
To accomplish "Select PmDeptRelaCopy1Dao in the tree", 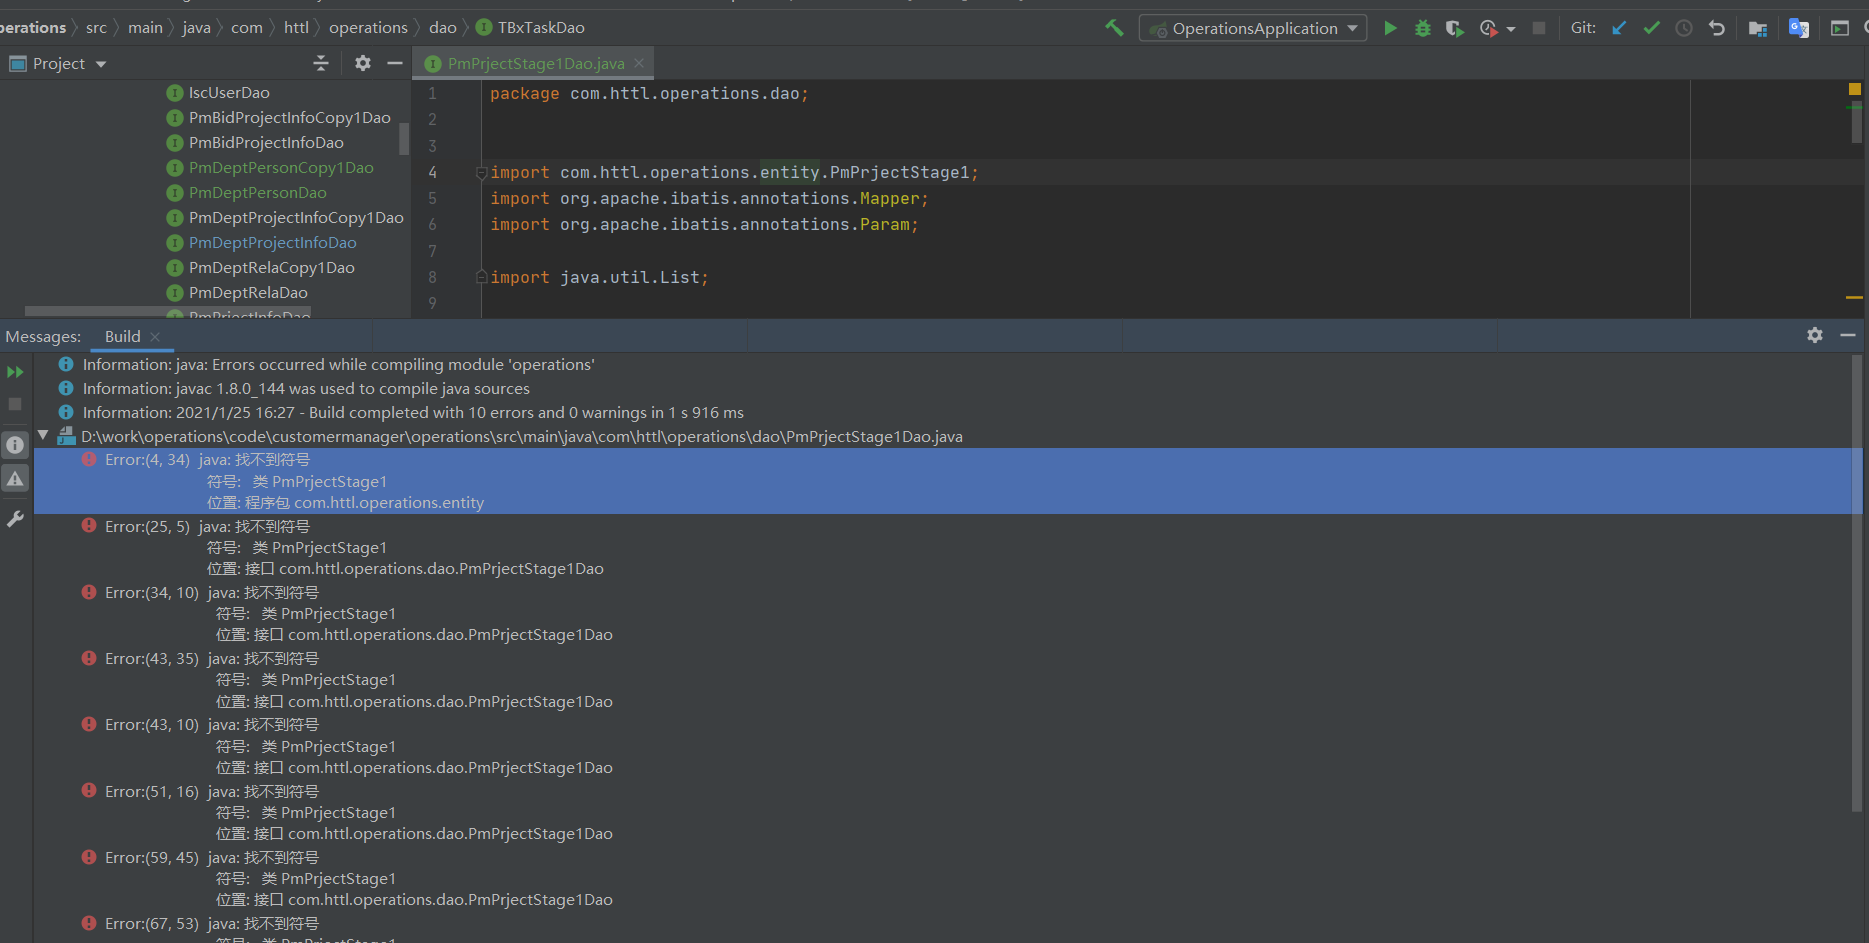I will (x=271, y=268).
